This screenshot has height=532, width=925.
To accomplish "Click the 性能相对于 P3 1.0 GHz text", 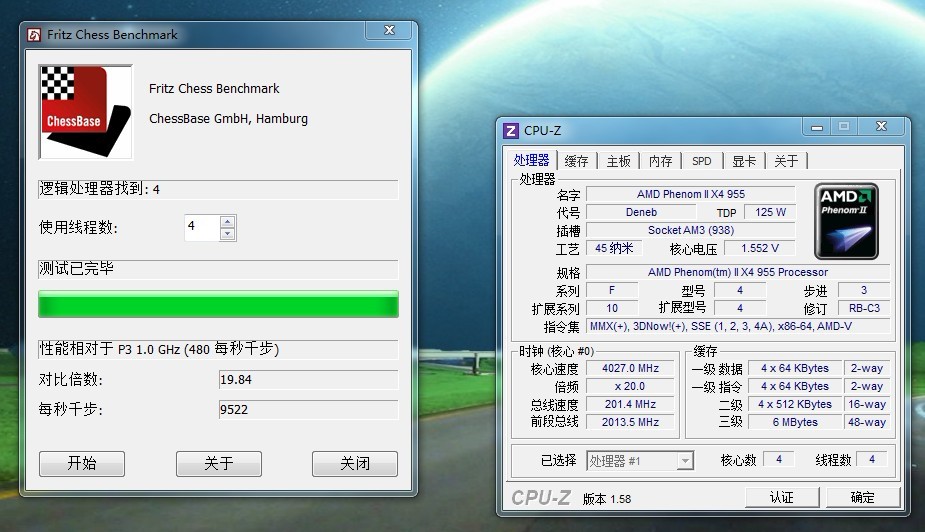I will 159,349.
